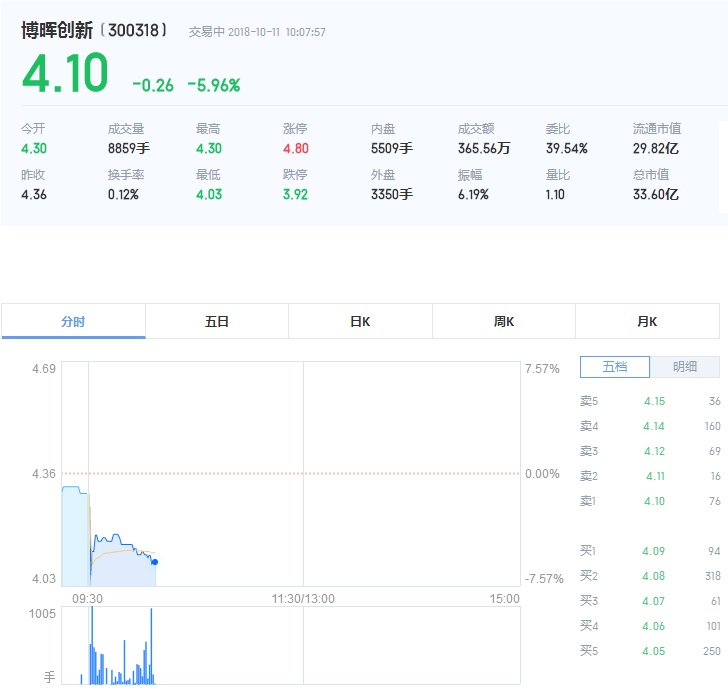Viewport: 728px width, 693px height.
Task: Click the 卖3 ask price 4.12
Action: click(655, 451)
